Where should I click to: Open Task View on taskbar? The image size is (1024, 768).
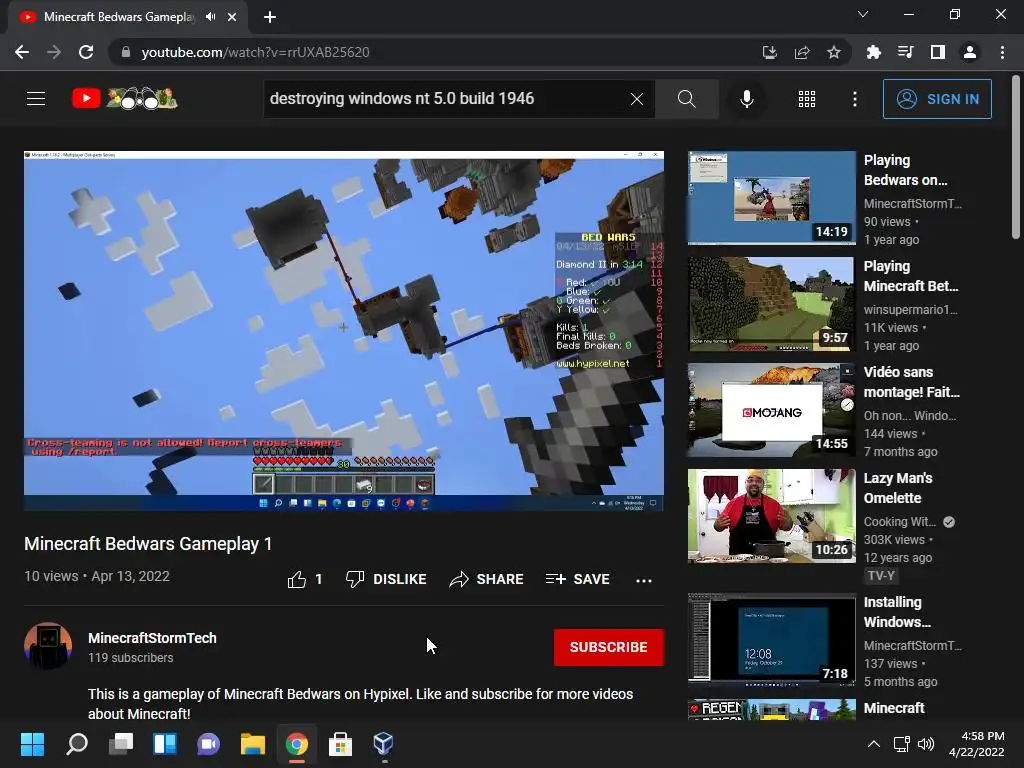(x=121, y=744)
